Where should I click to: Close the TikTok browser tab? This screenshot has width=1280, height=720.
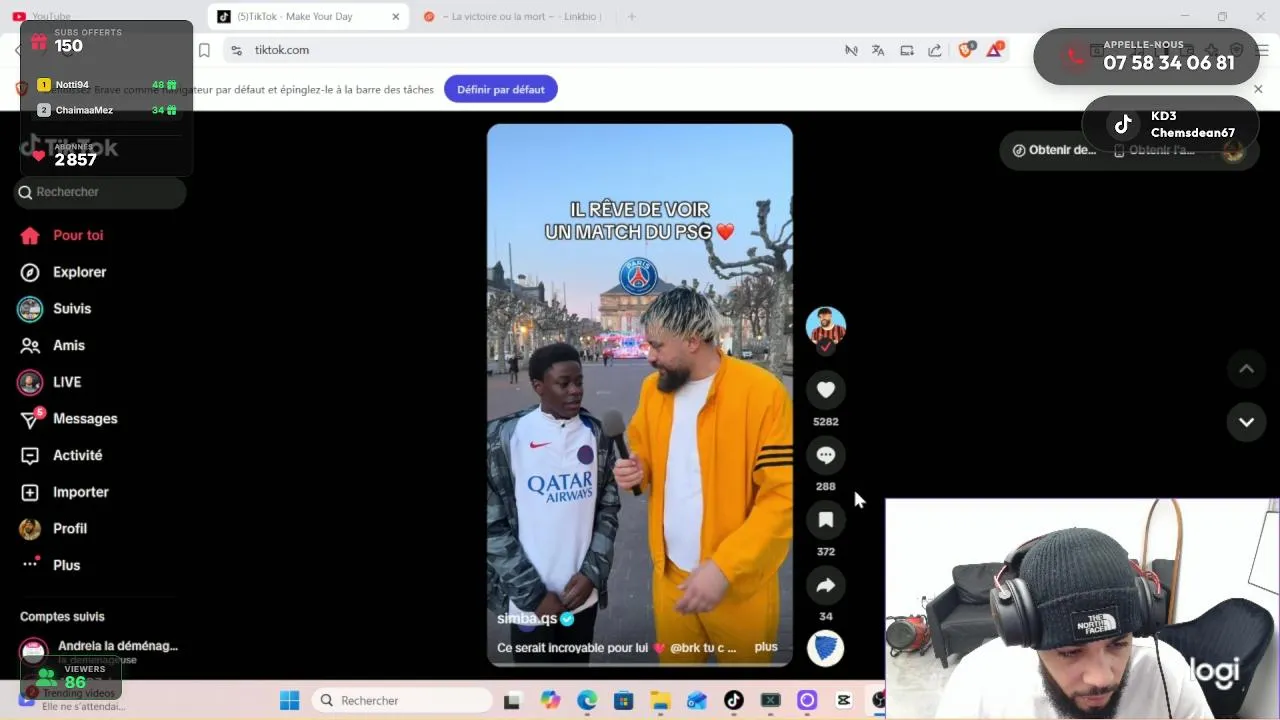(395, 16)
